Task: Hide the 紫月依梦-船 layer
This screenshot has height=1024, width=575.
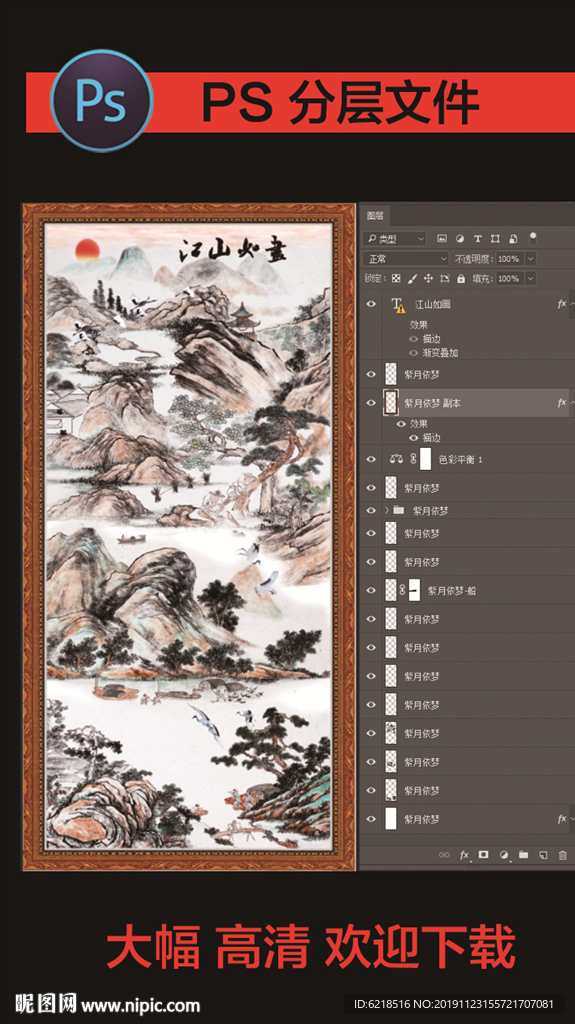Action: (372, 590)
